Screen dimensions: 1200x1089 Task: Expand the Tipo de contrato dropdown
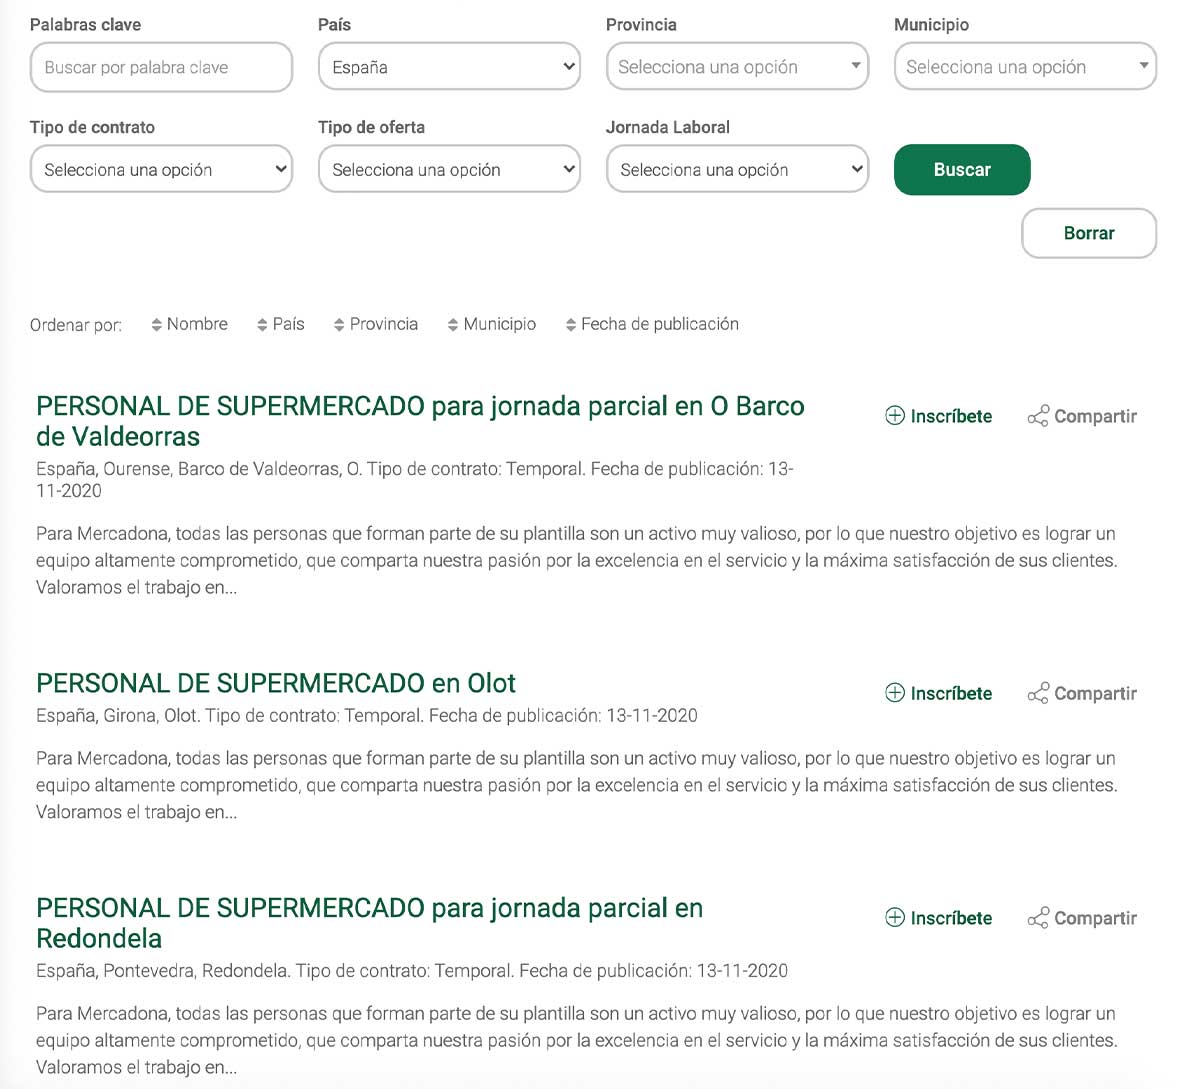(x=160, y=169)
